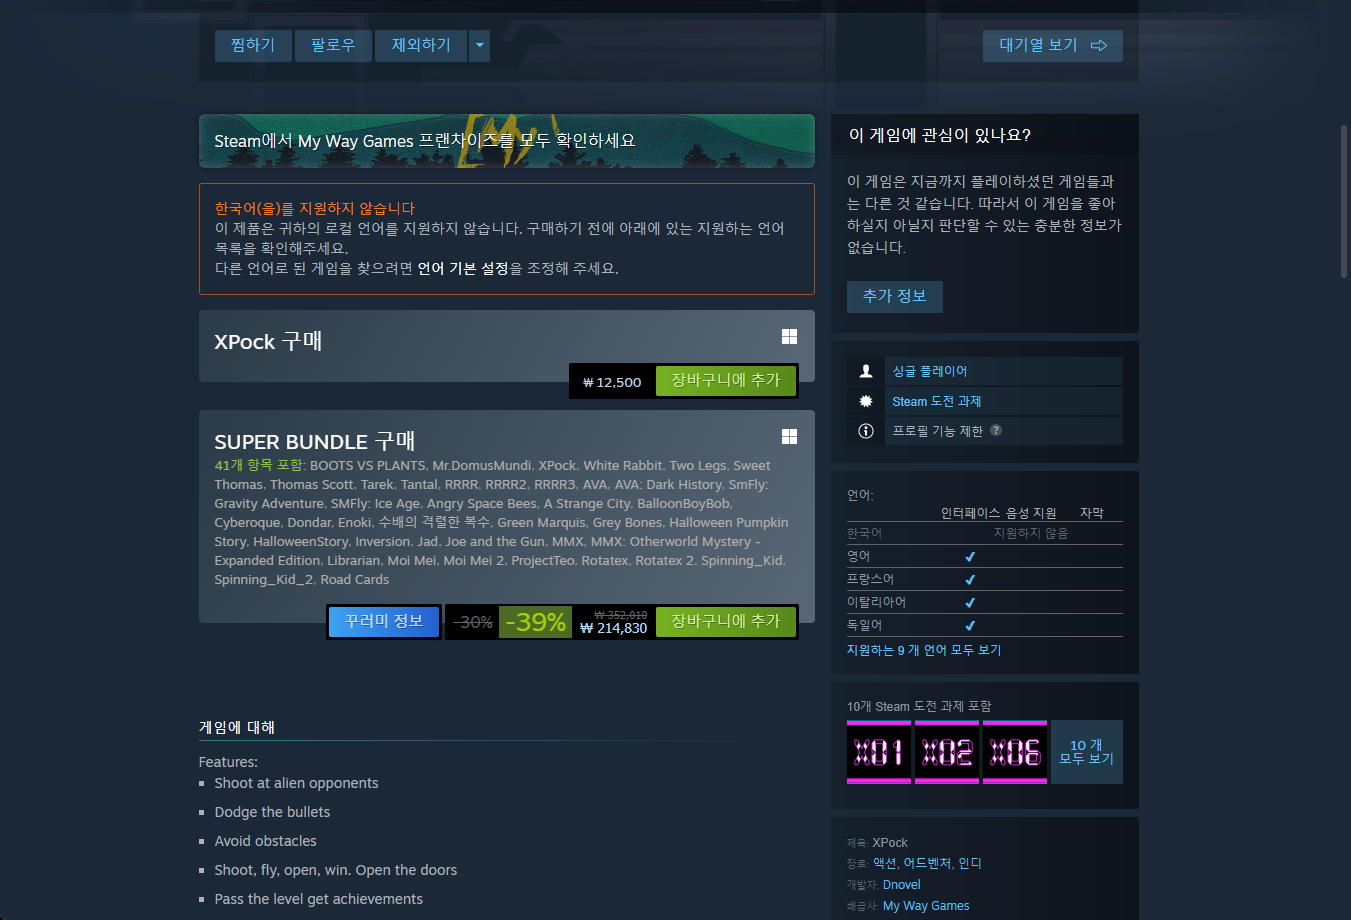The image size is (1351, 920).
Task: Open 꾸러미 정보 bundle info
Action: (x=384, y=622)
